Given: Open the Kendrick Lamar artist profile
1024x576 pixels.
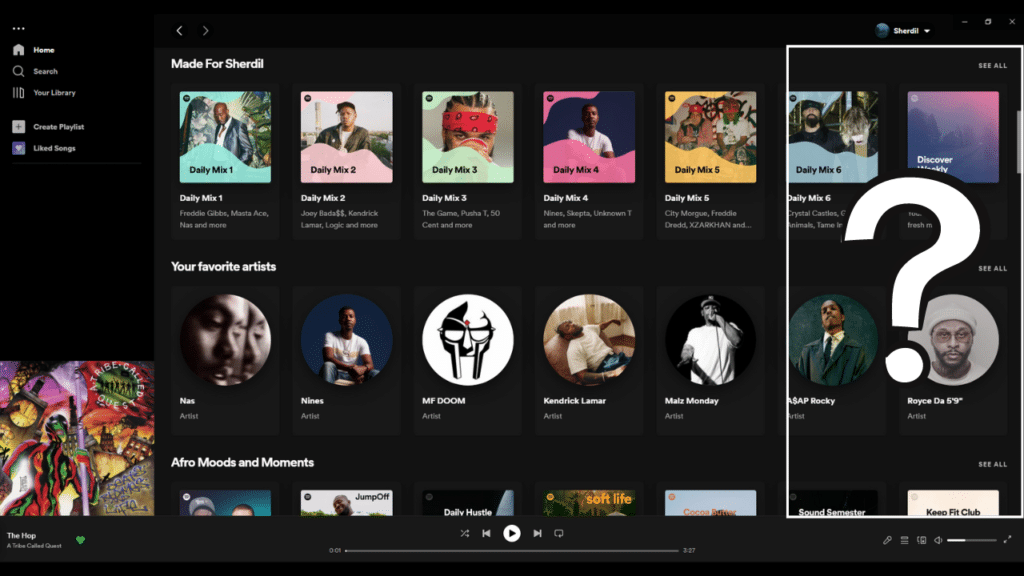Looking at the screenshot, I should pos(589,360).
